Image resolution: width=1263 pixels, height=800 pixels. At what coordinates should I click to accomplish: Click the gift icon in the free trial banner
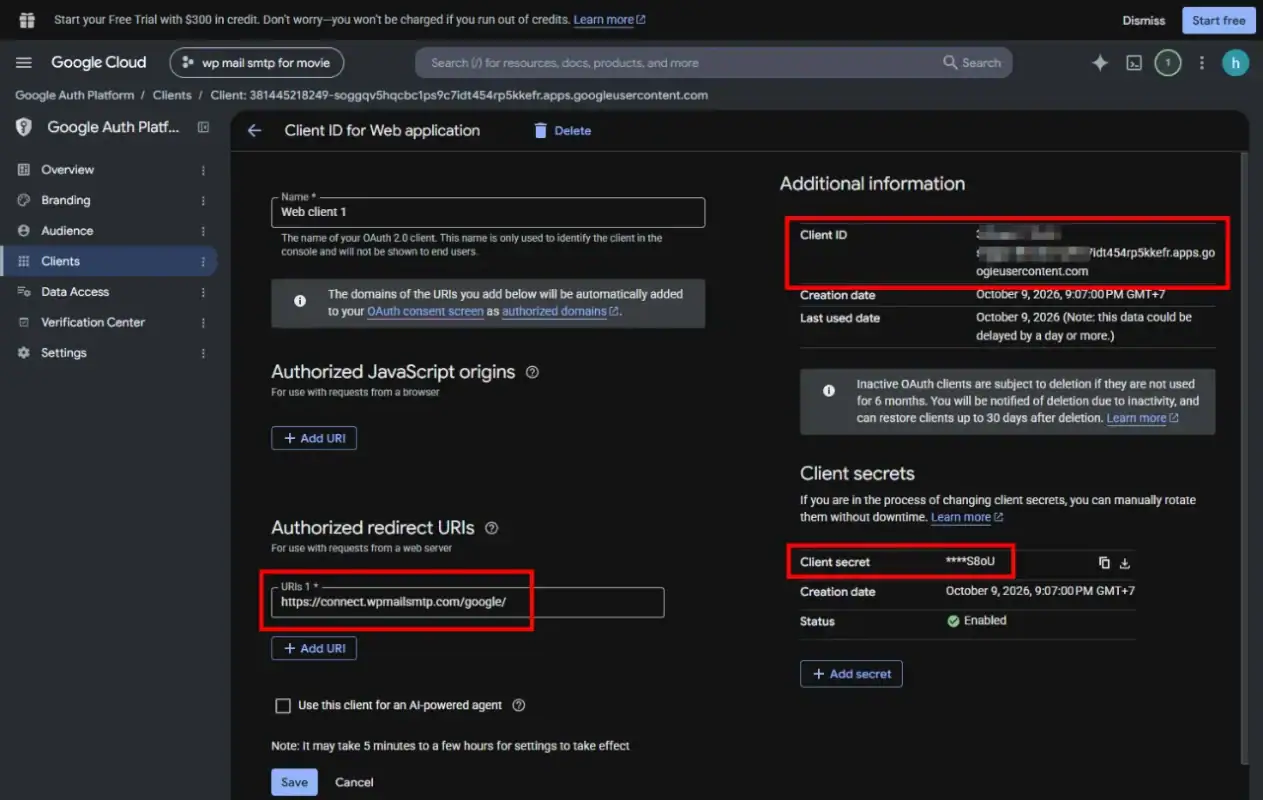coord(27,20)
